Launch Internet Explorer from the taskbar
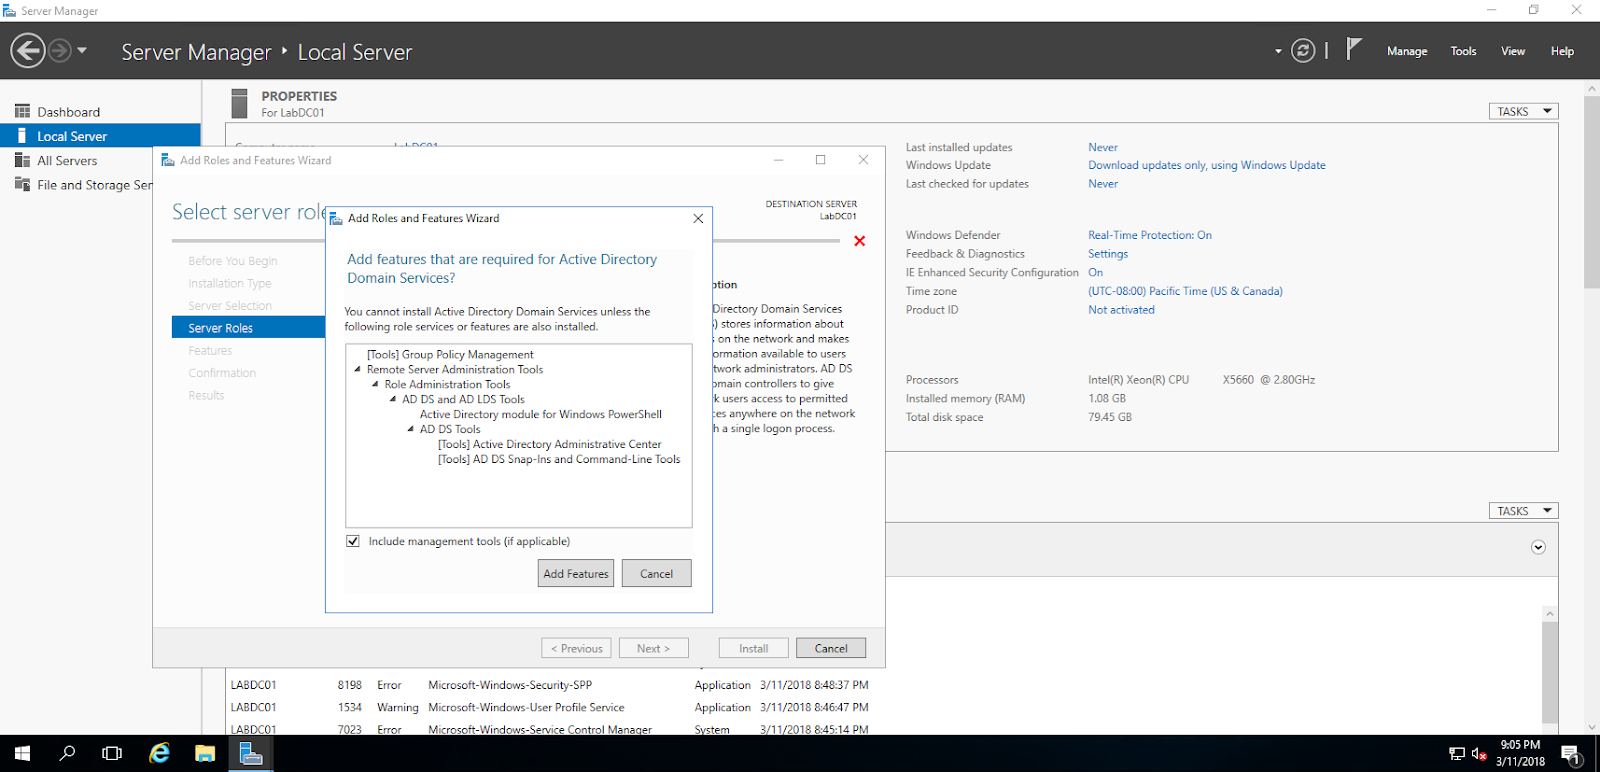 click(x=159, y=754)
